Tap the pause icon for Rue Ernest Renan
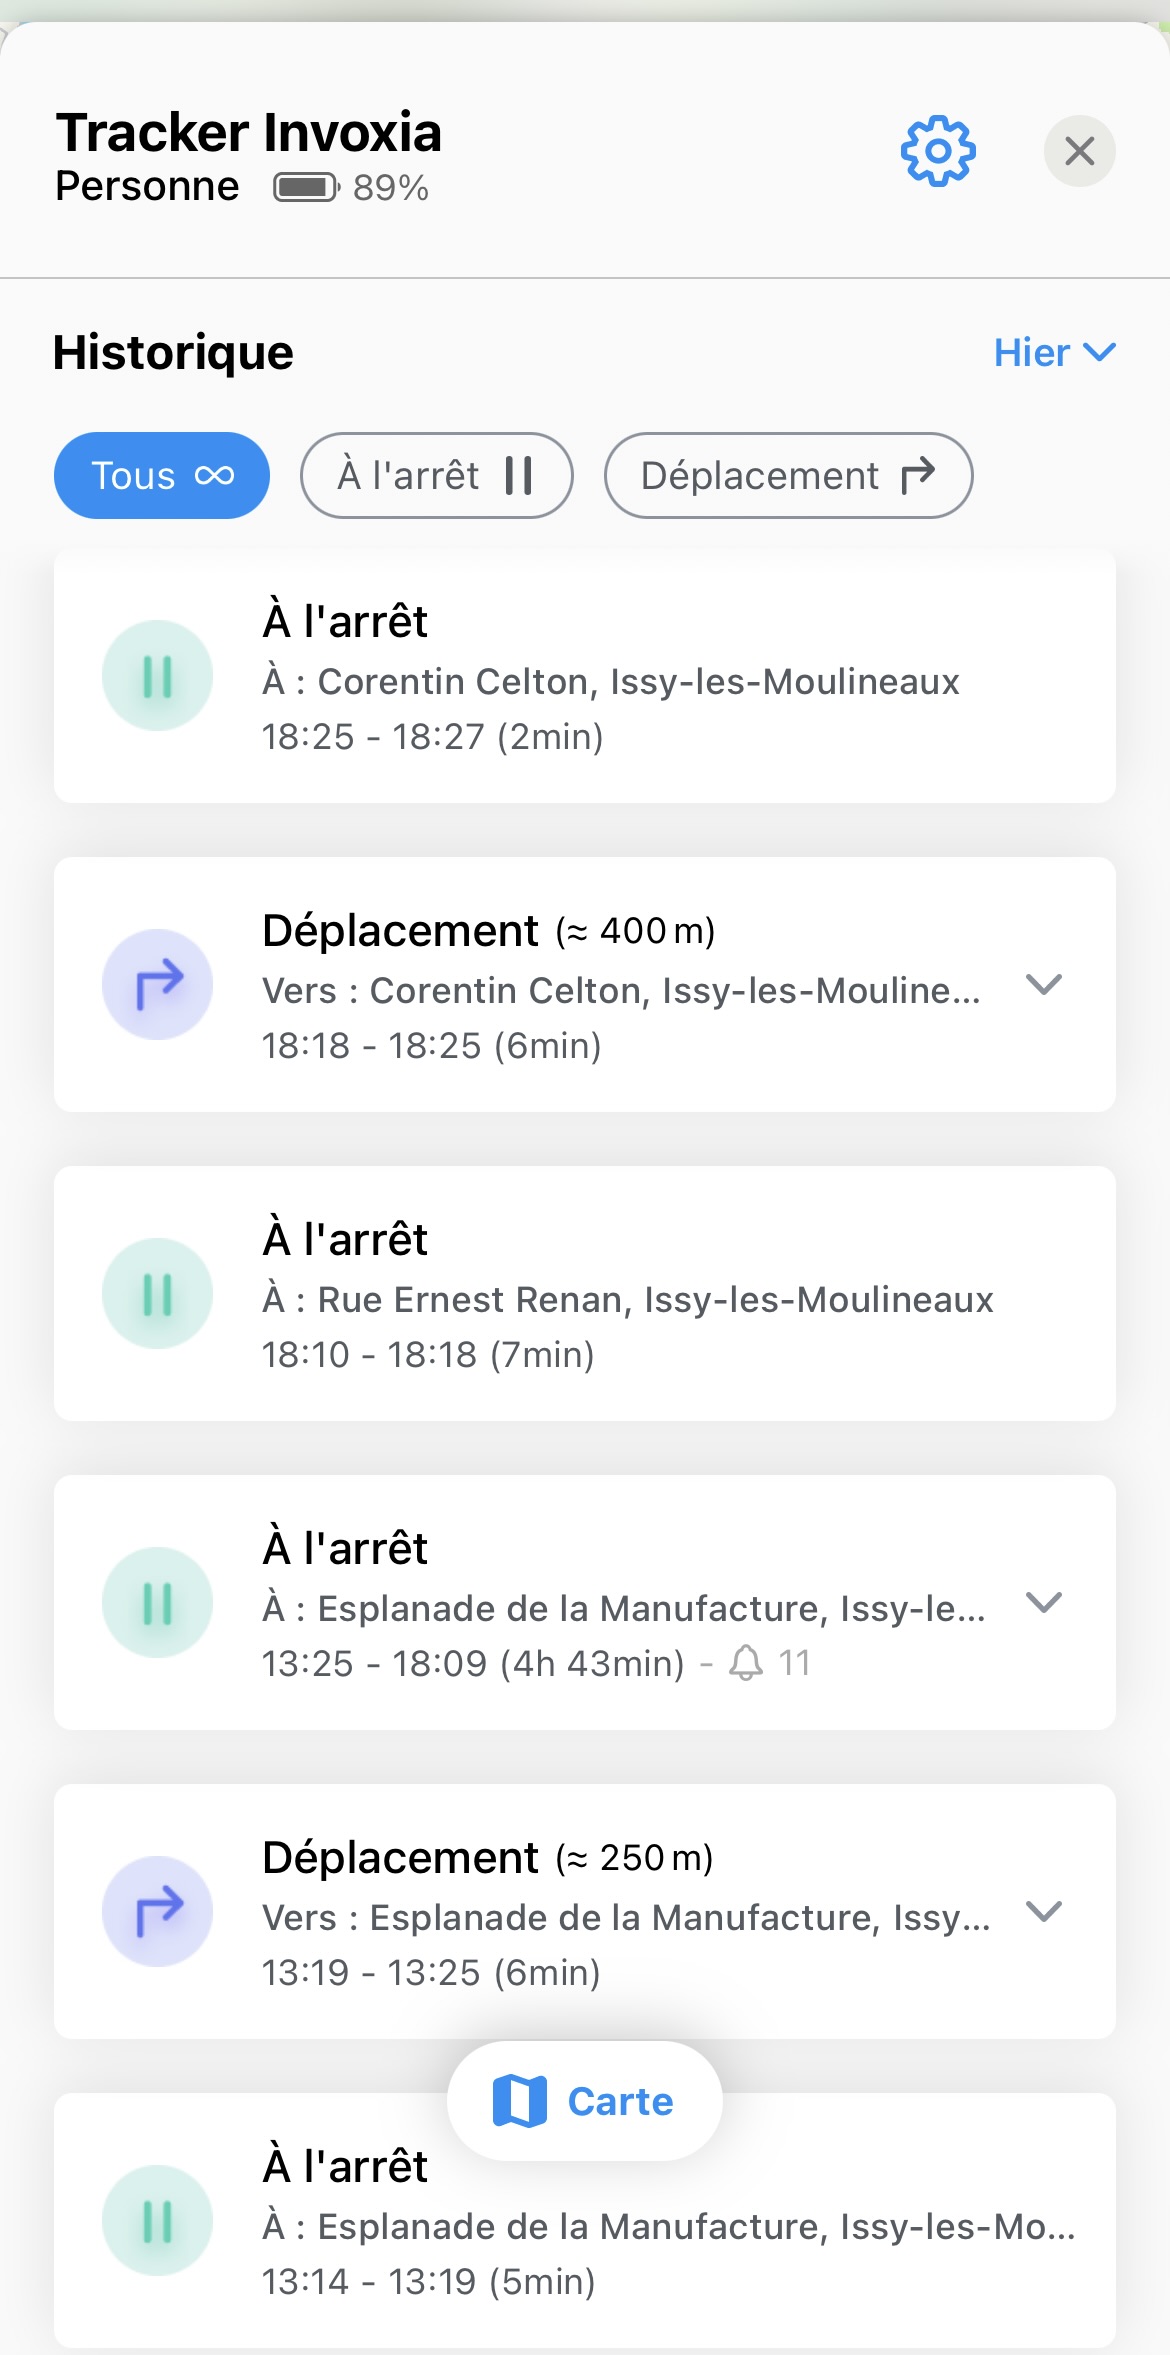 [x=158, y=1294]
